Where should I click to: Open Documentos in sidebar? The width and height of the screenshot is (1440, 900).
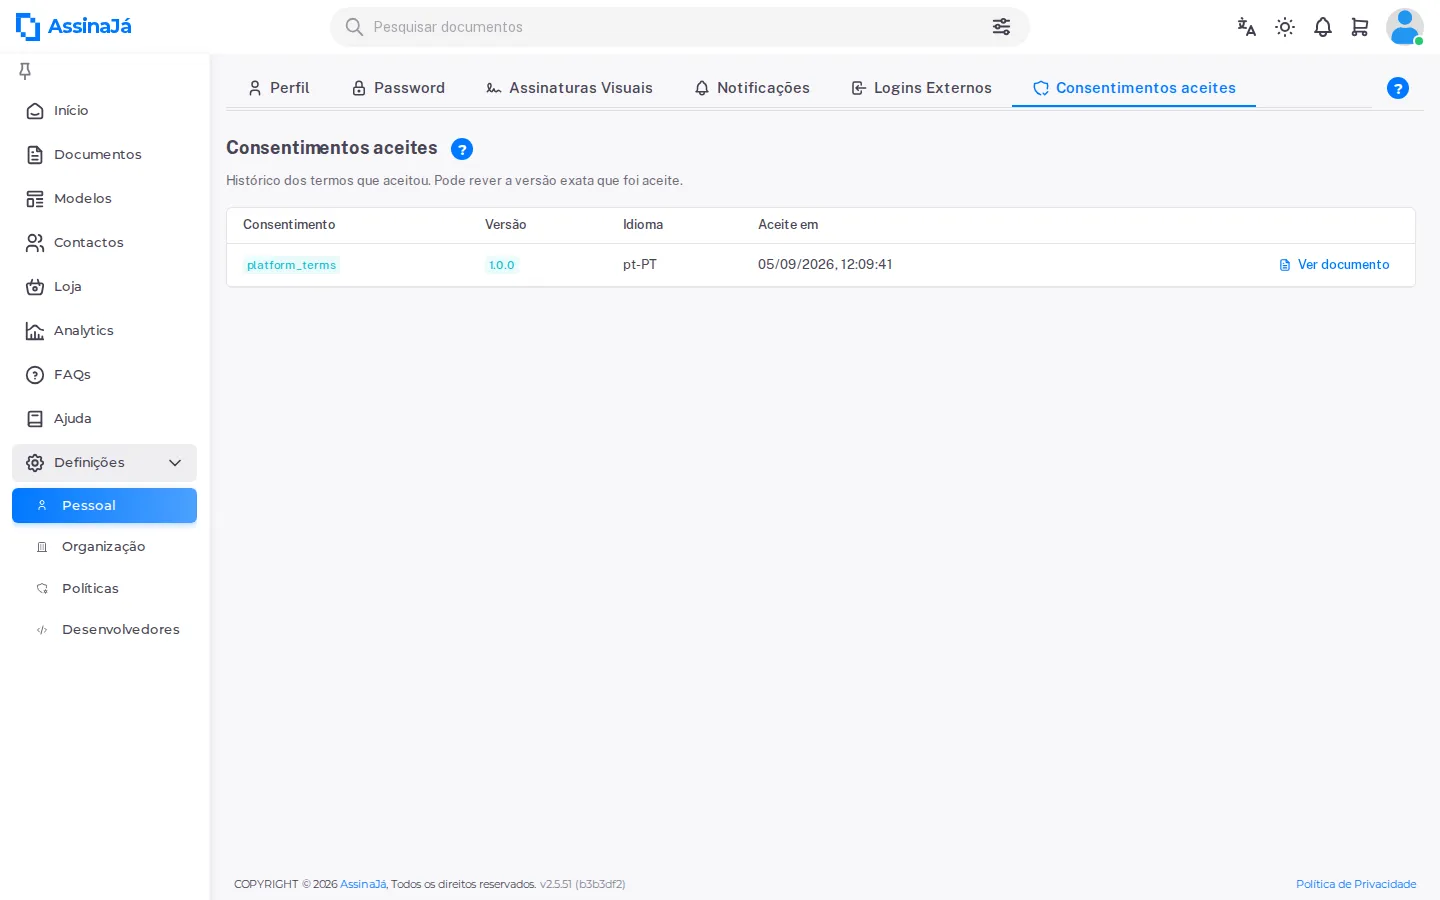click(104, 155)
